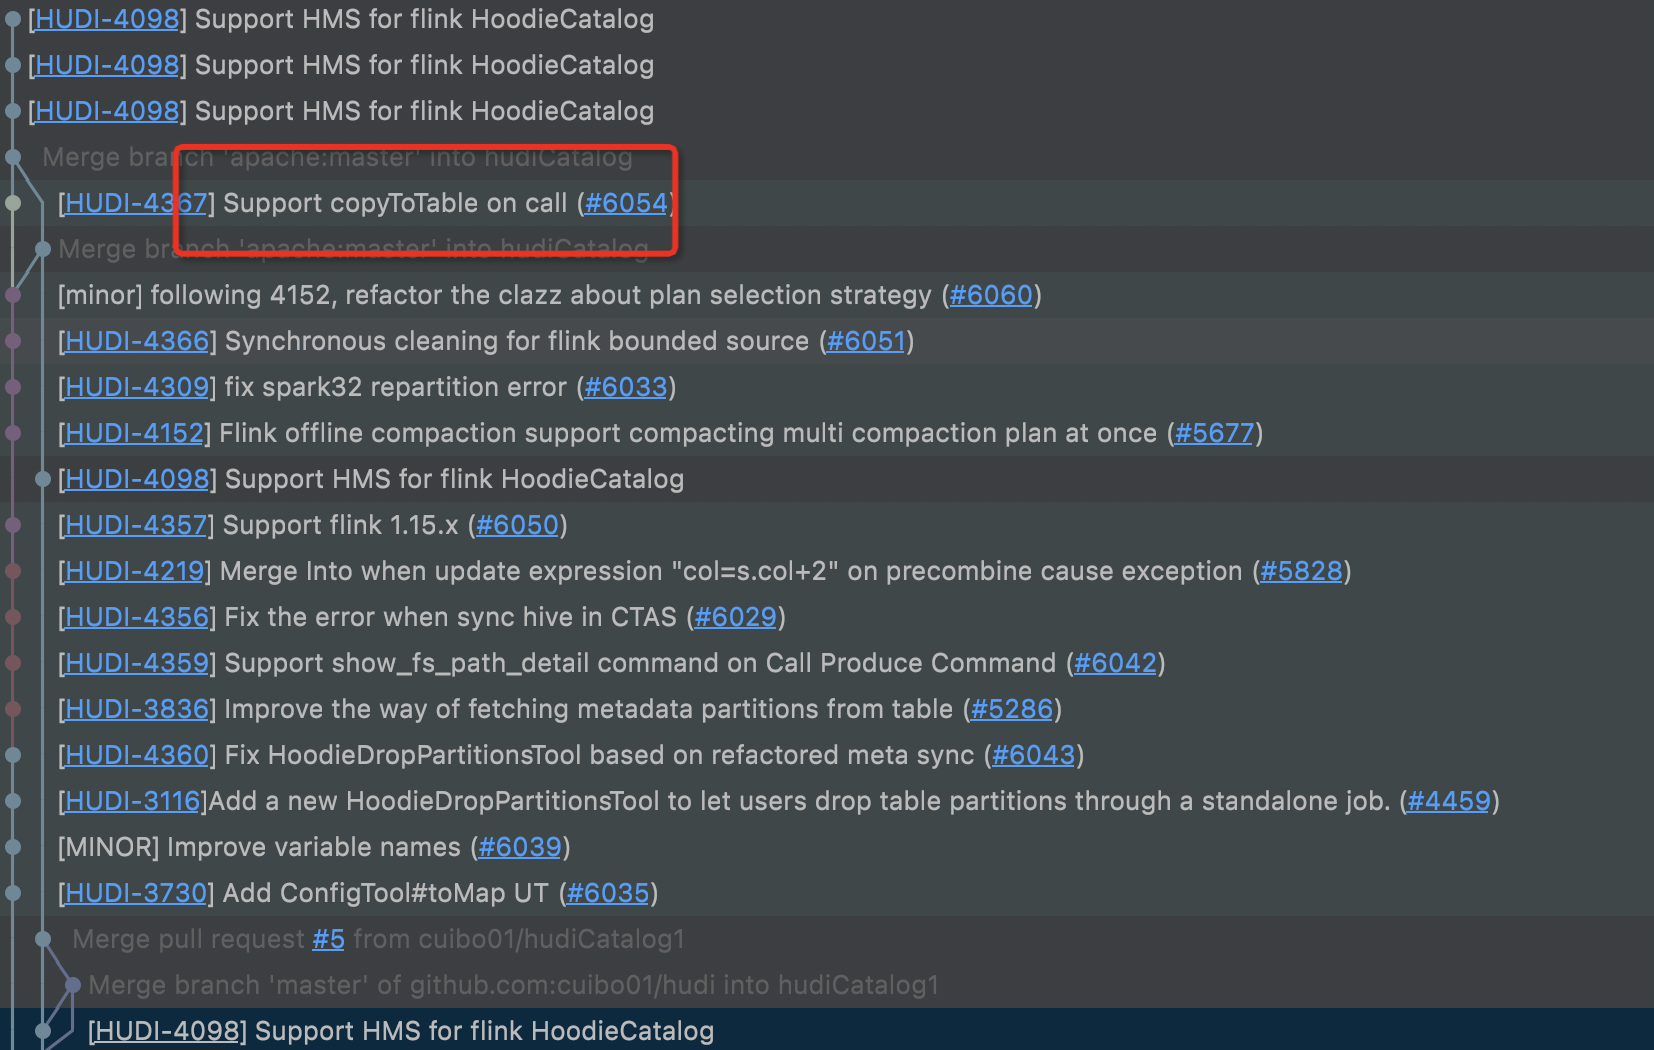Screen dimensions: 1654x1050
Task: Open pull request #6042 link
Action: click(x=1115, y=663)
